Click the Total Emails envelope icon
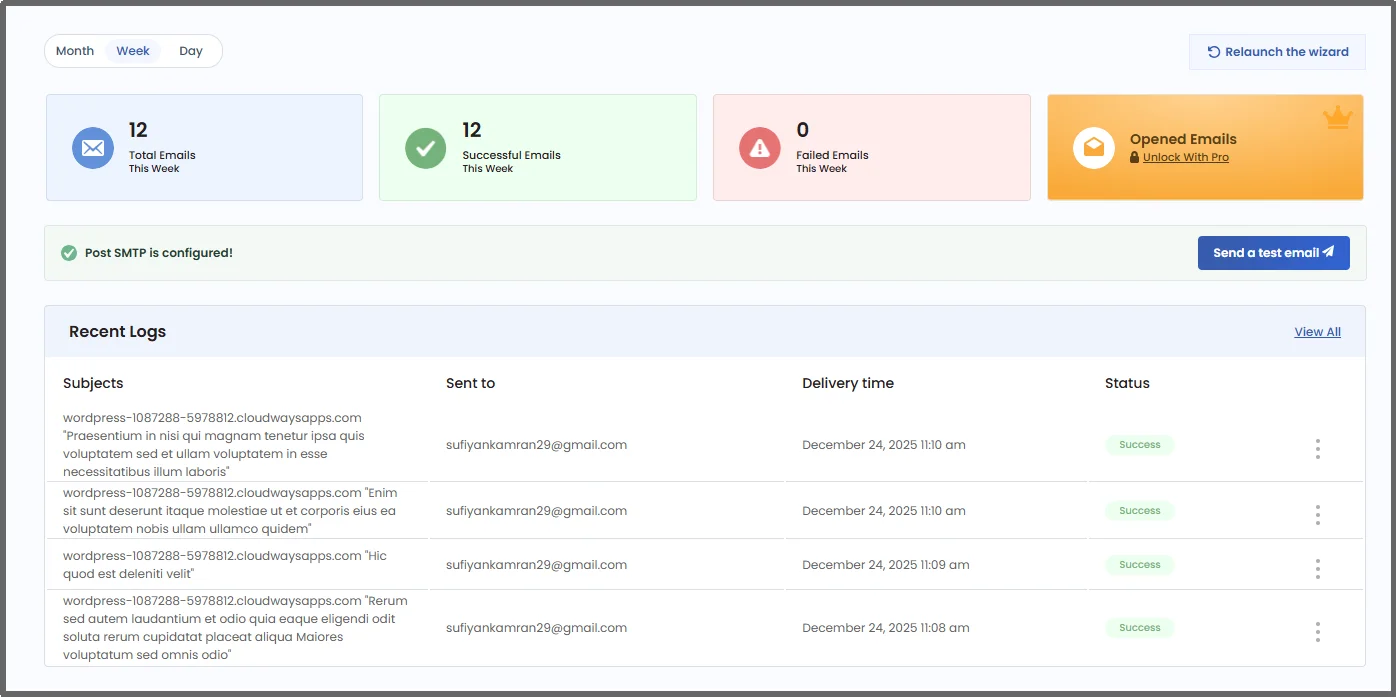 coord(93,147)
